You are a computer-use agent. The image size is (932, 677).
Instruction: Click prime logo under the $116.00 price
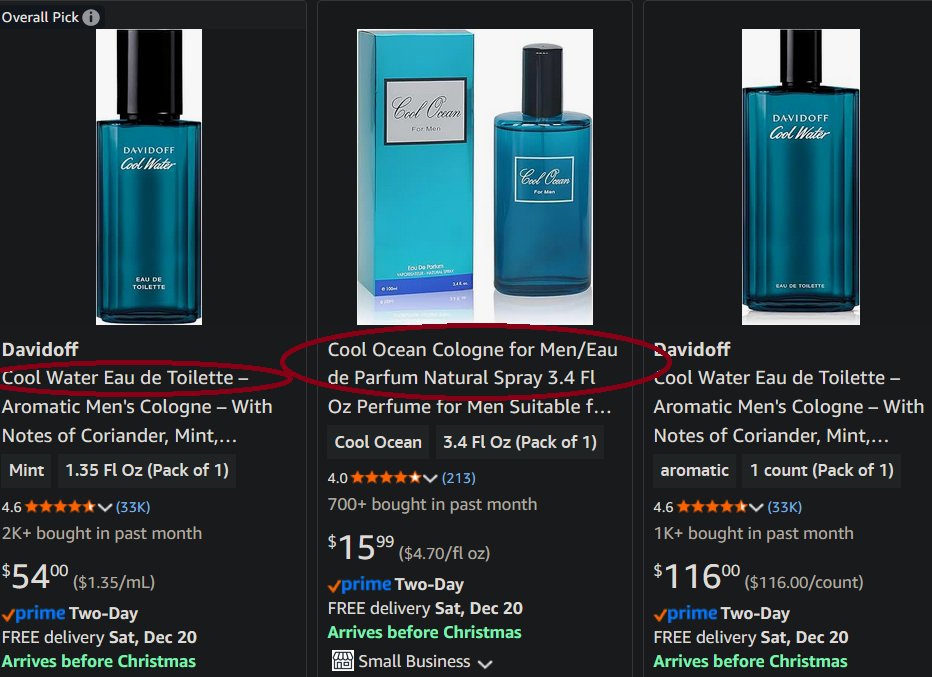(x=685, y=613)
